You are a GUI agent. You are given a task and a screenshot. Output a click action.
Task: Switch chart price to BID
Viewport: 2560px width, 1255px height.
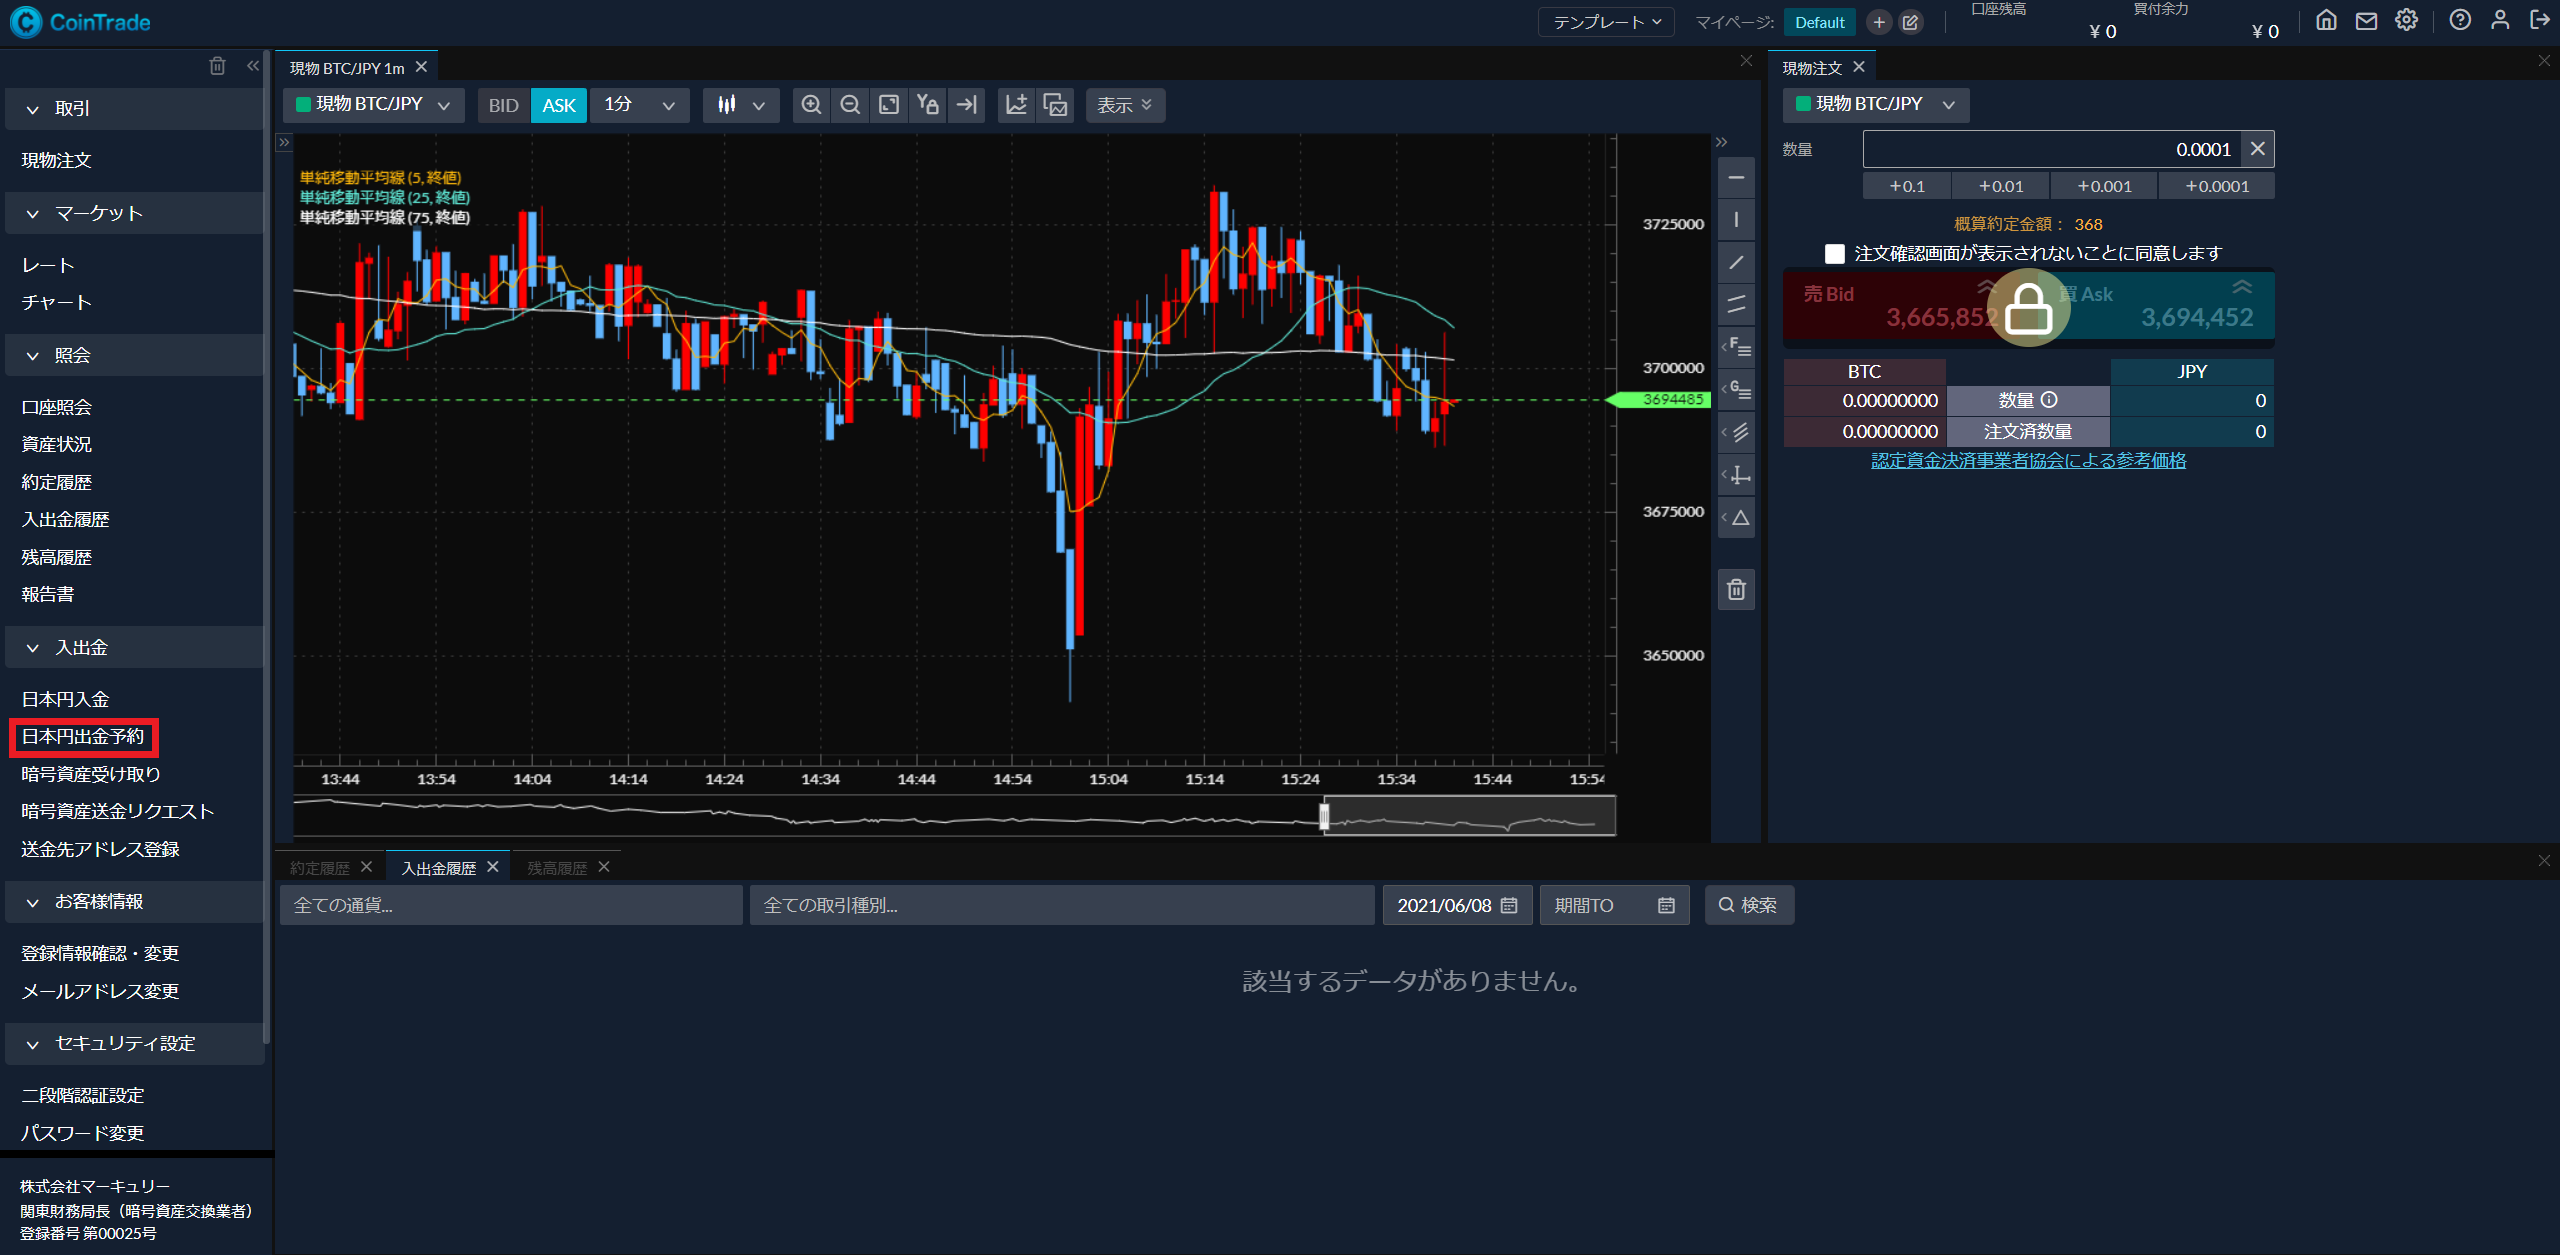[503, 105]
